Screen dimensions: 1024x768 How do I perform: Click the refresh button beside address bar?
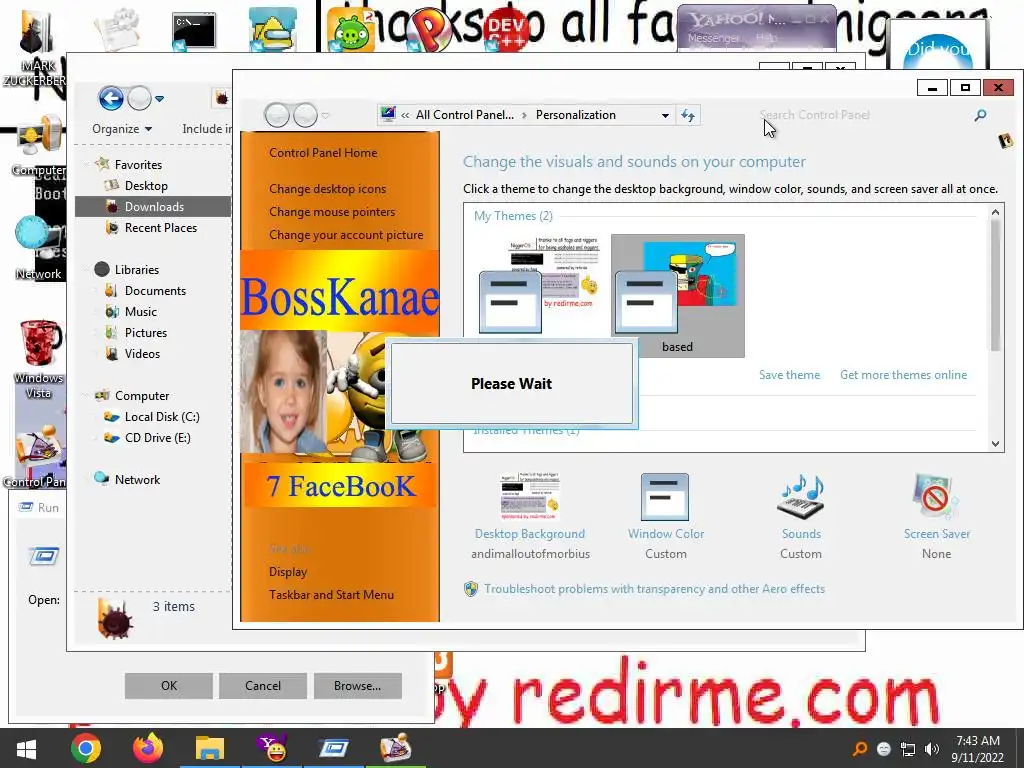(688, 116)
